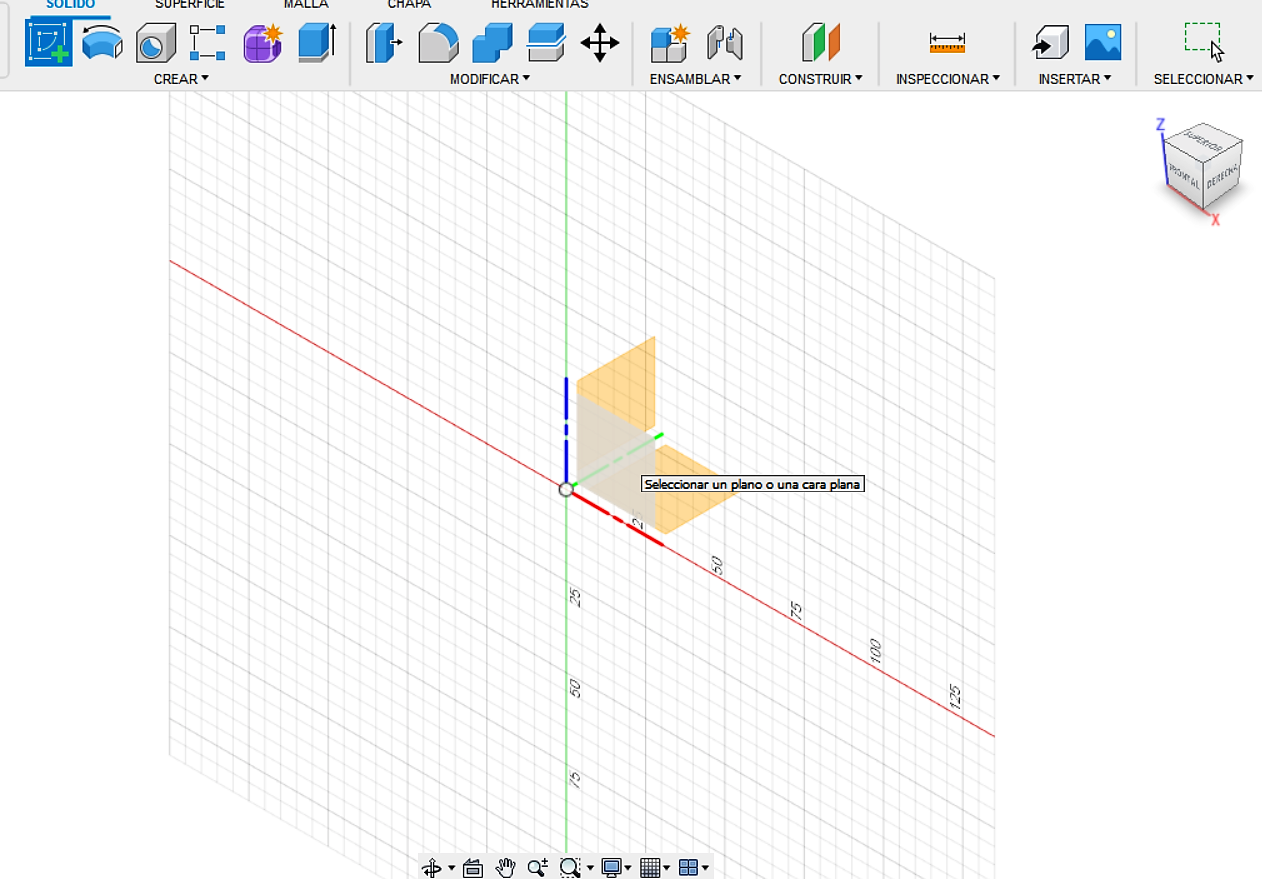1262x879 pixels.
Task: Activate the Press Pull tool
Action: click(384, 44)
